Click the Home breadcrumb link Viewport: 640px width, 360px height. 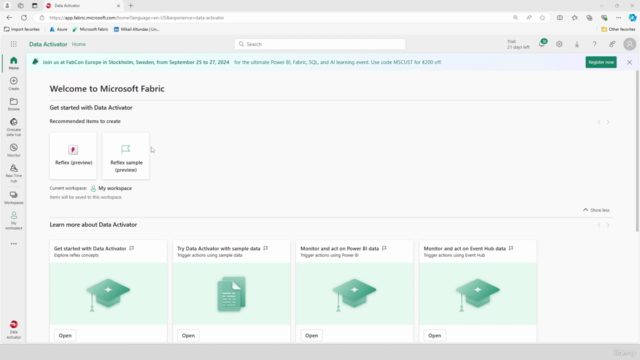[79, 44]
